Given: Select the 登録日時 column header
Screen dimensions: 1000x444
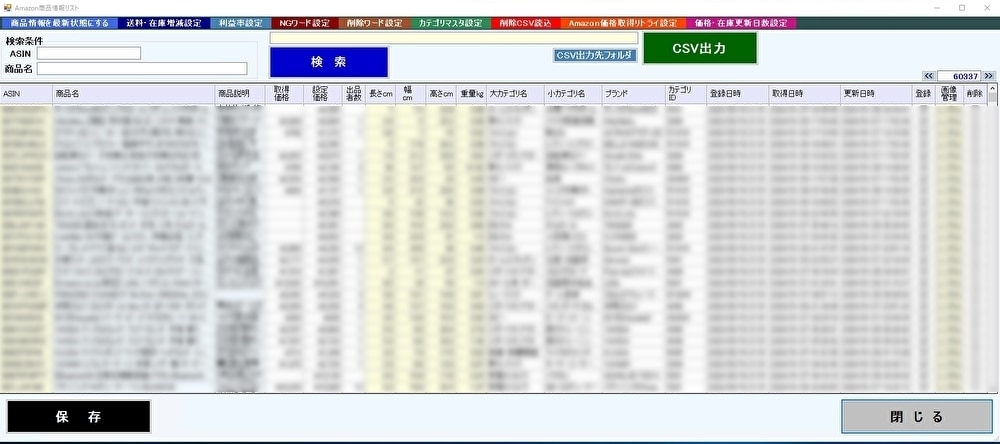Looking at the screenshot, I should tap(737, 94).
